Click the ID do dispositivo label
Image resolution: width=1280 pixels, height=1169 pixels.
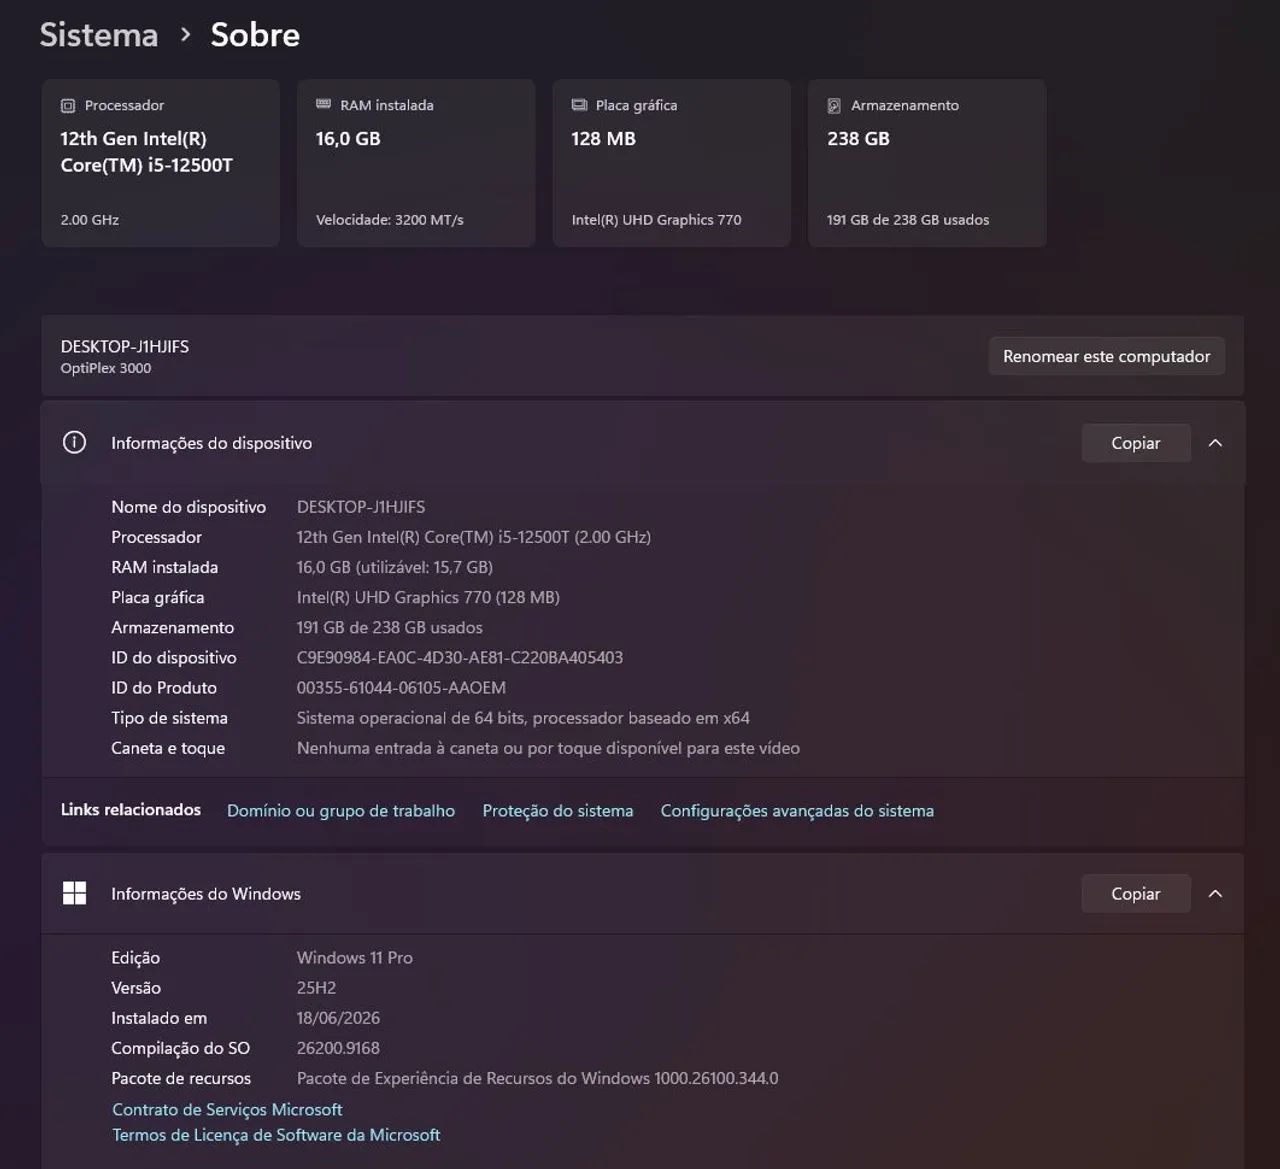(x=174, y=657)
